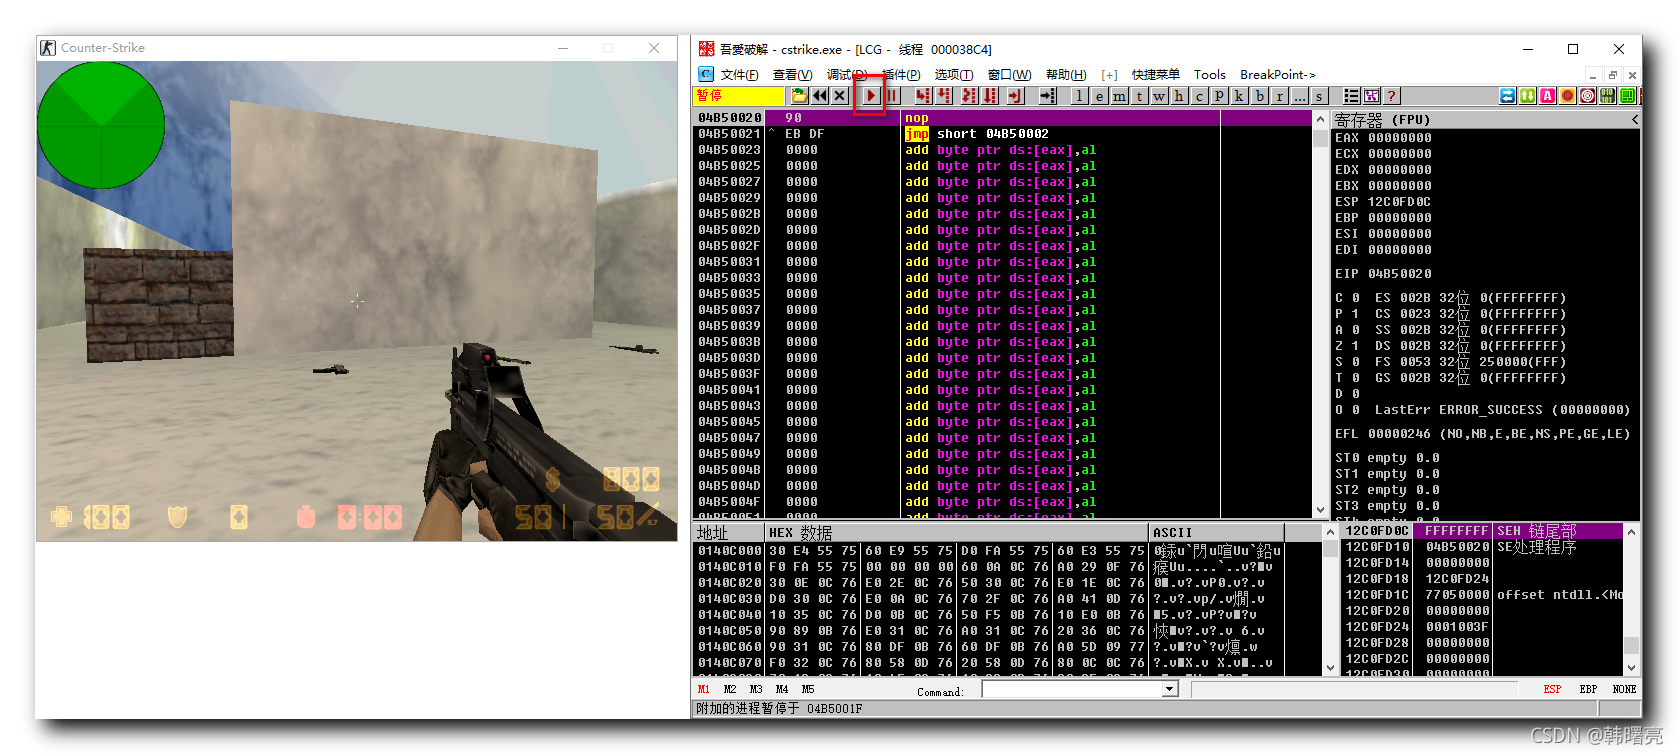Screen dimensions: 1678x754
Task: Click the 寄存器 (FPU) header bar
Action: coord(1486,119)
